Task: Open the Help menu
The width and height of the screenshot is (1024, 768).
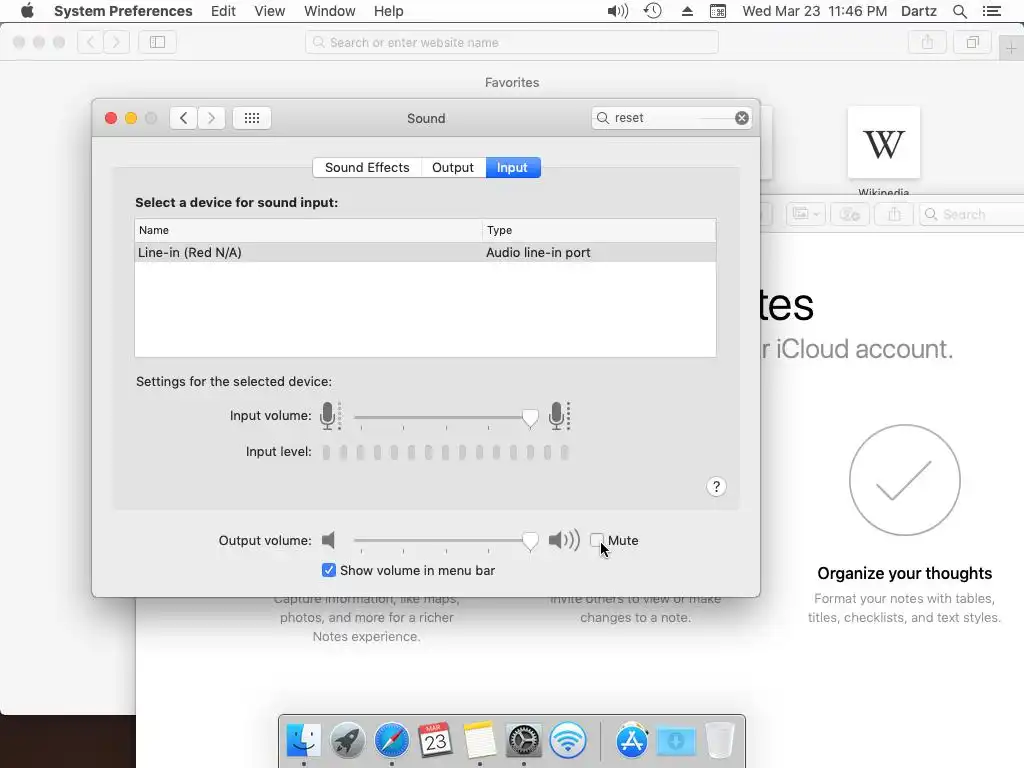Action: click(x=389, y=11)
